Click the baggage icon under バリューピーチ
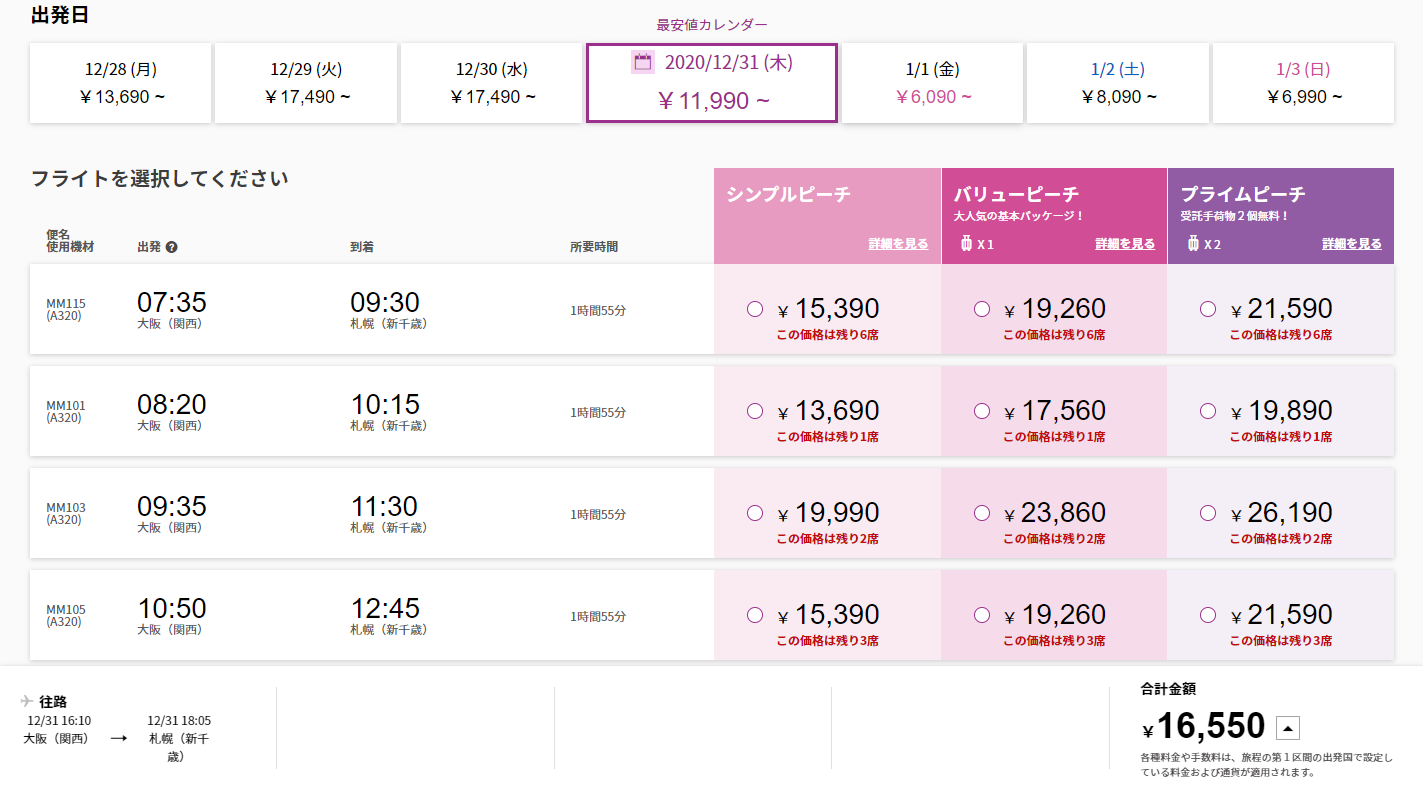 pos(966,243)
